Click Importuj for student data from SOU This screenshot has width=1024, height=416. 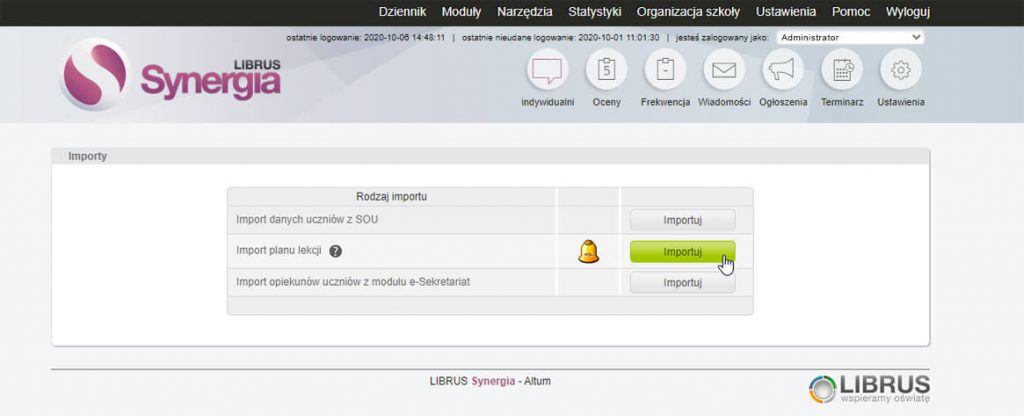[x=682, y=220]
